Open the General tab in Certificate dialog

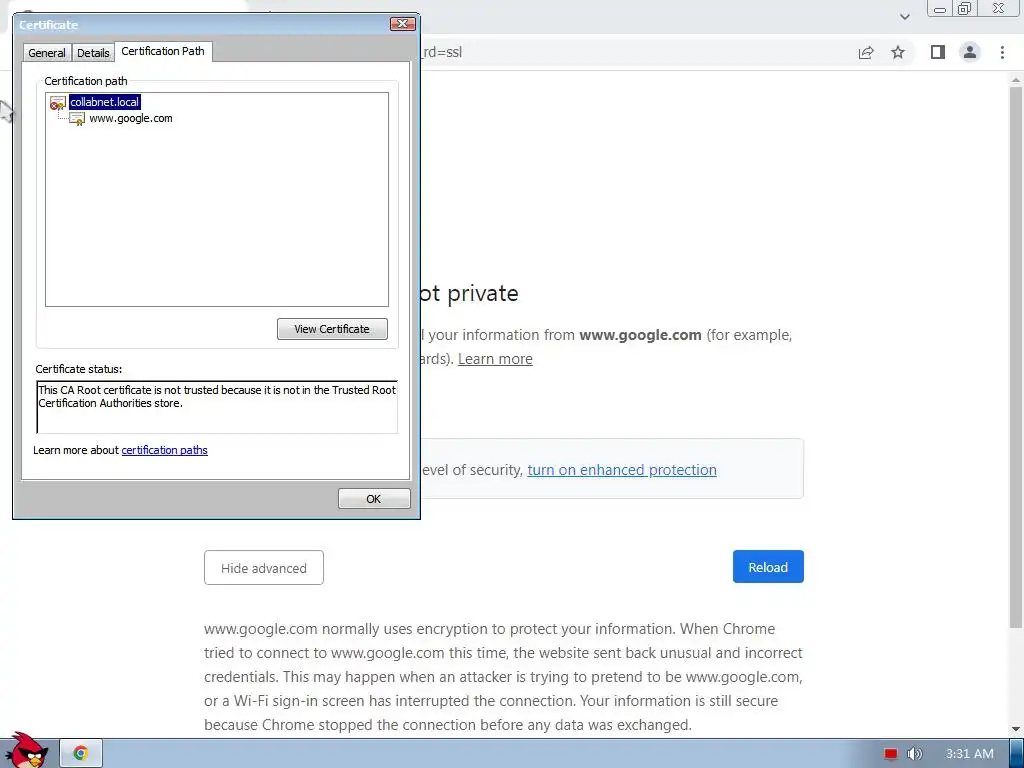(x=46, y=53)
